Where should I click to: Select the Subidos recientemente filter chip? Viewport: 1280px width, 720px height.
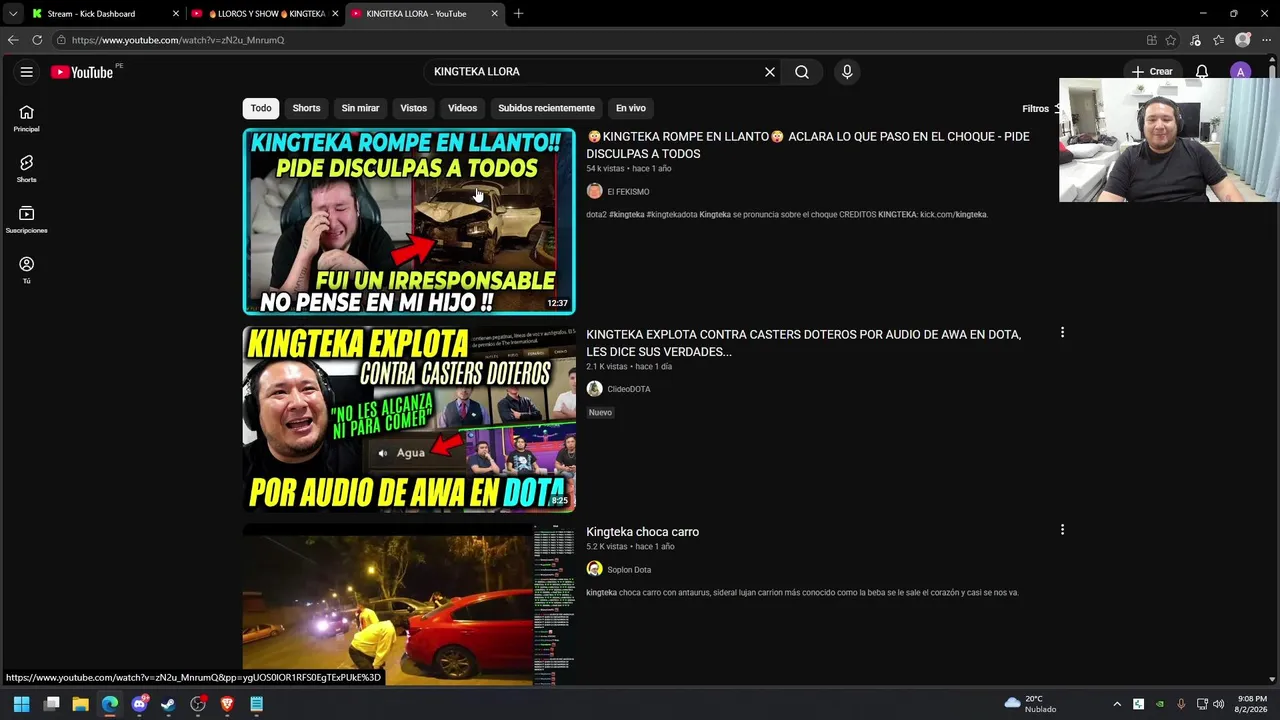tap(546, 108)
